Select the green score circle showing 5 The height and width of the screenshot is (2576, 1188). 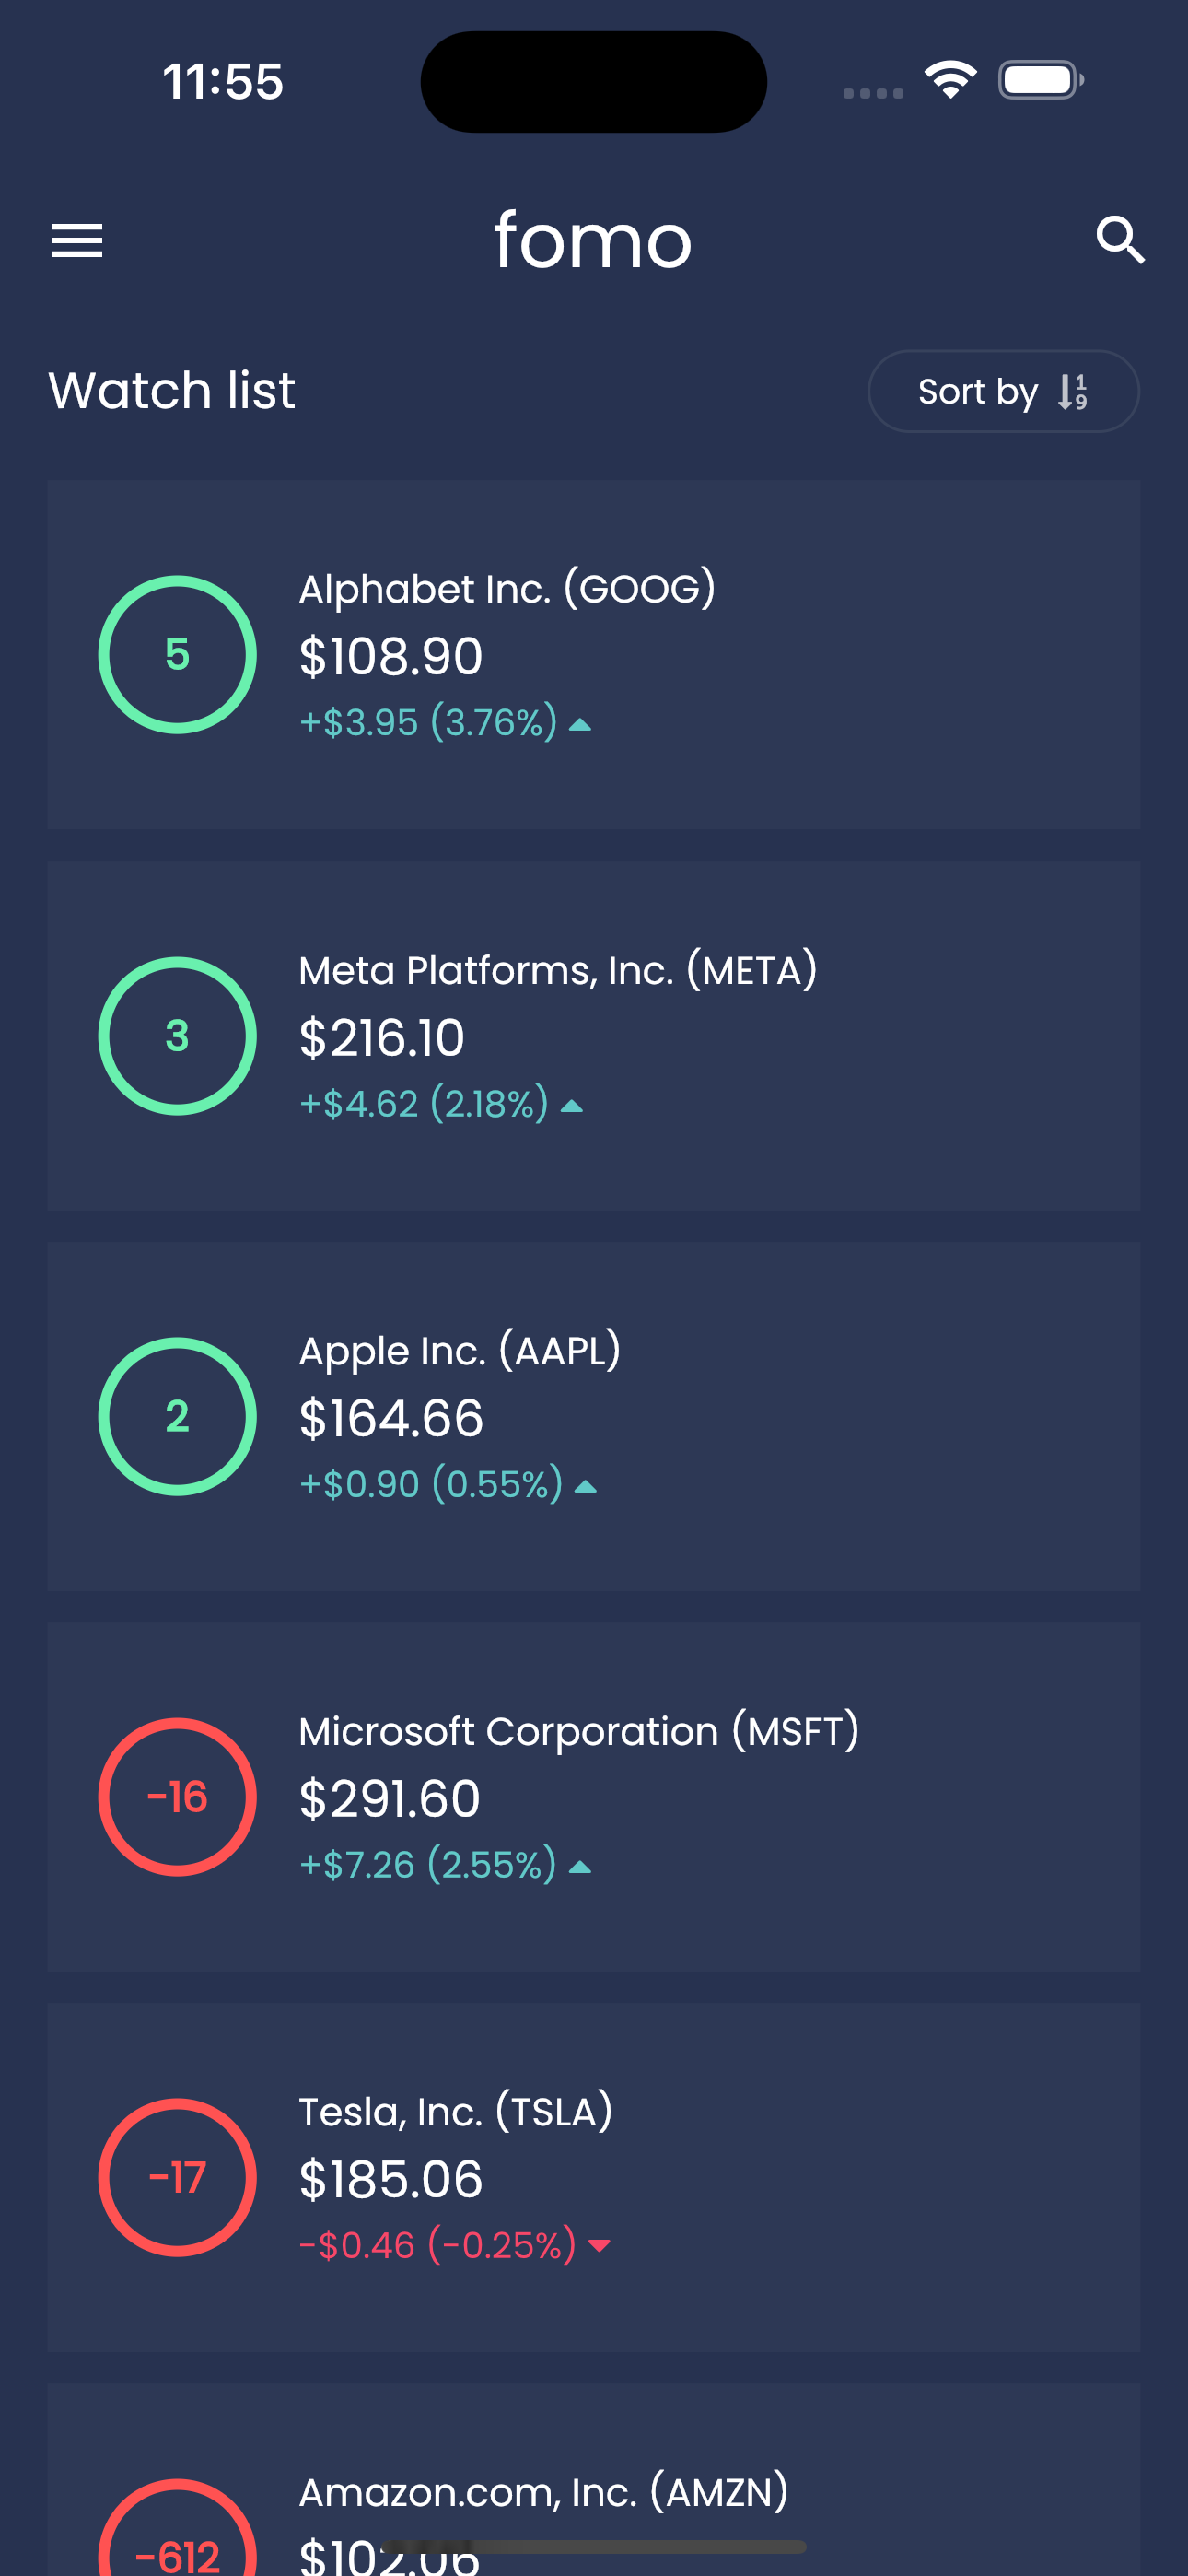pos(177,655)
